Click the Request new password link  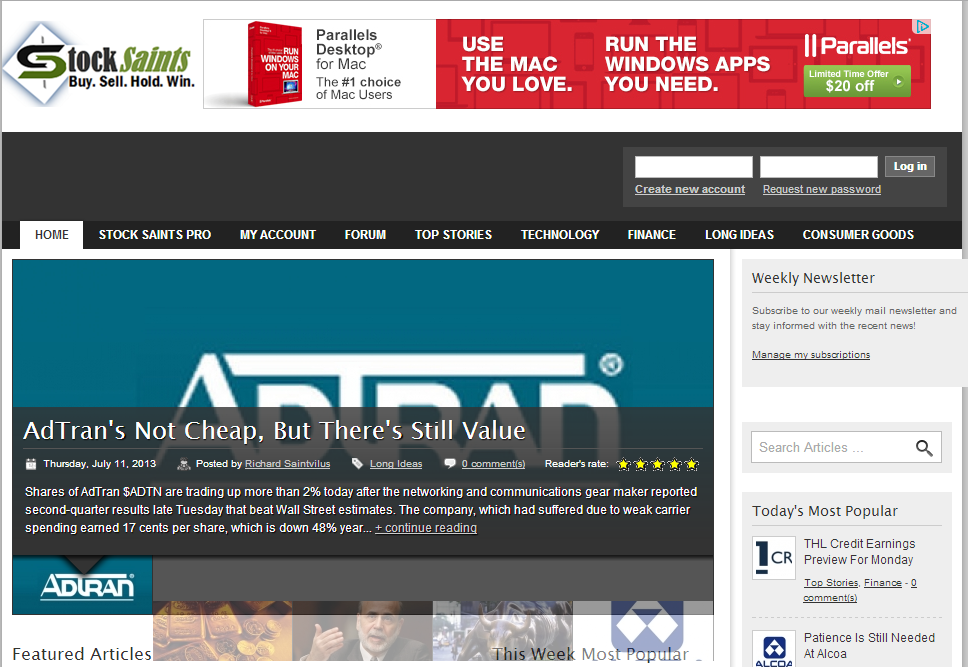(821, 189)
